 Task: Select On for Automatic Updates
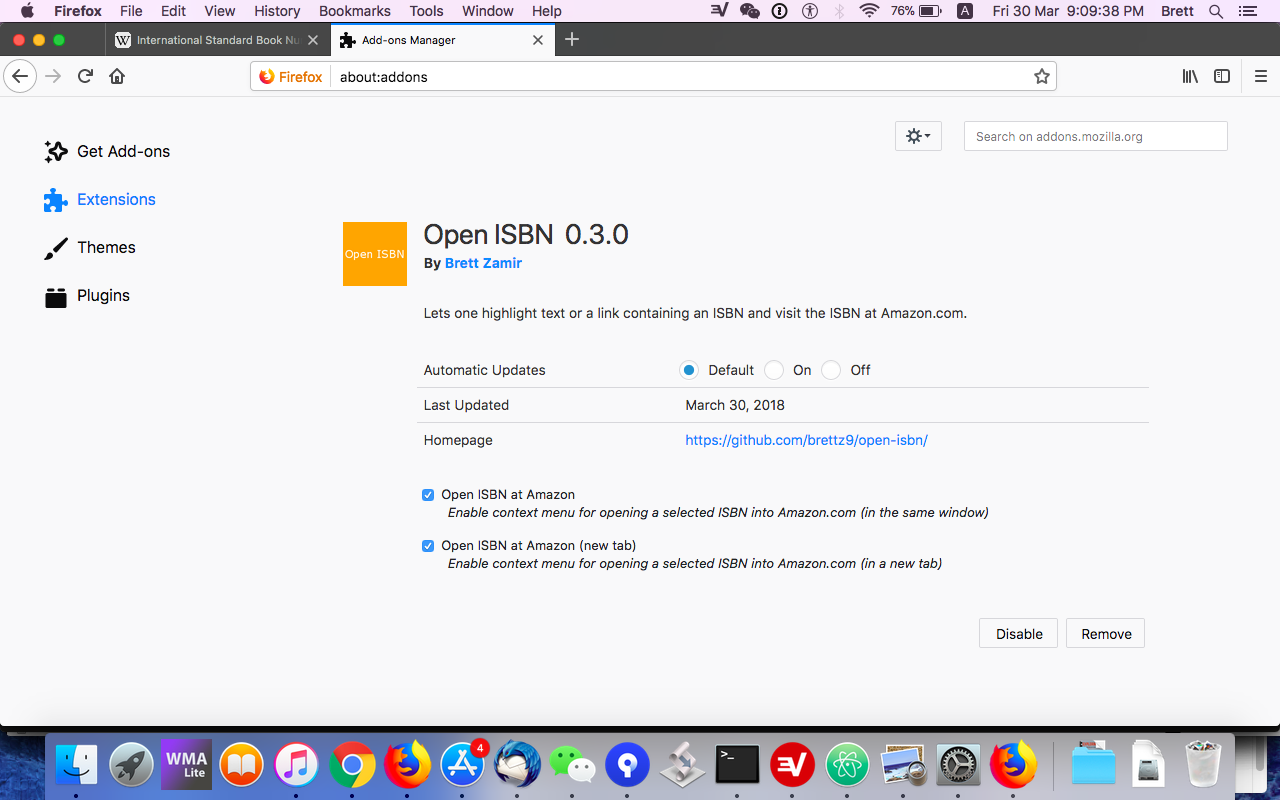[773, 370]
